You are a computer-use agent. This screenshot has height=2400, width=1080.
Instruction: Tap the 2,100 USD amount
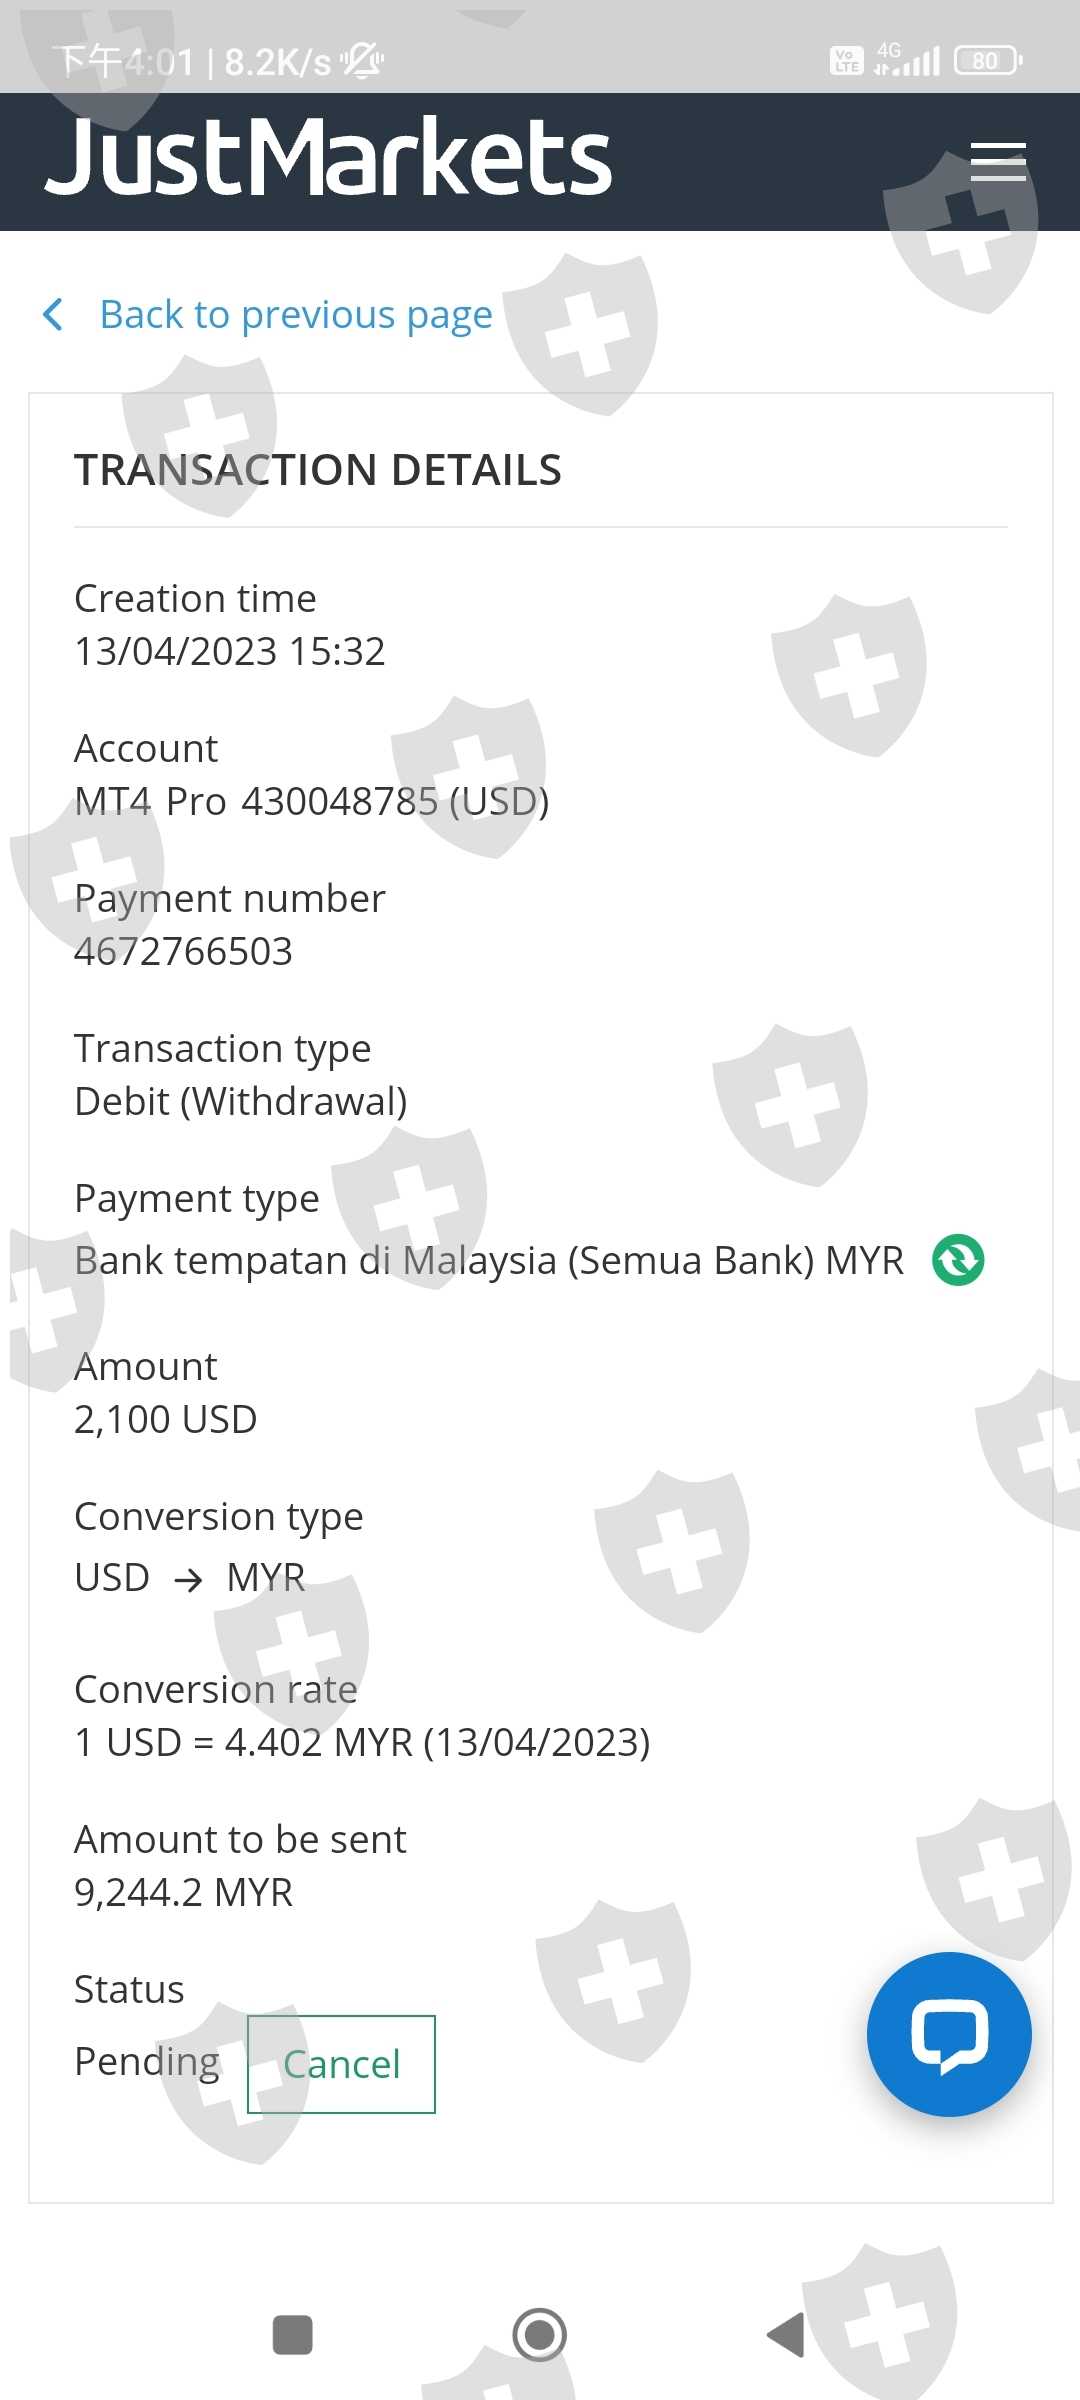coord(166,1419)
